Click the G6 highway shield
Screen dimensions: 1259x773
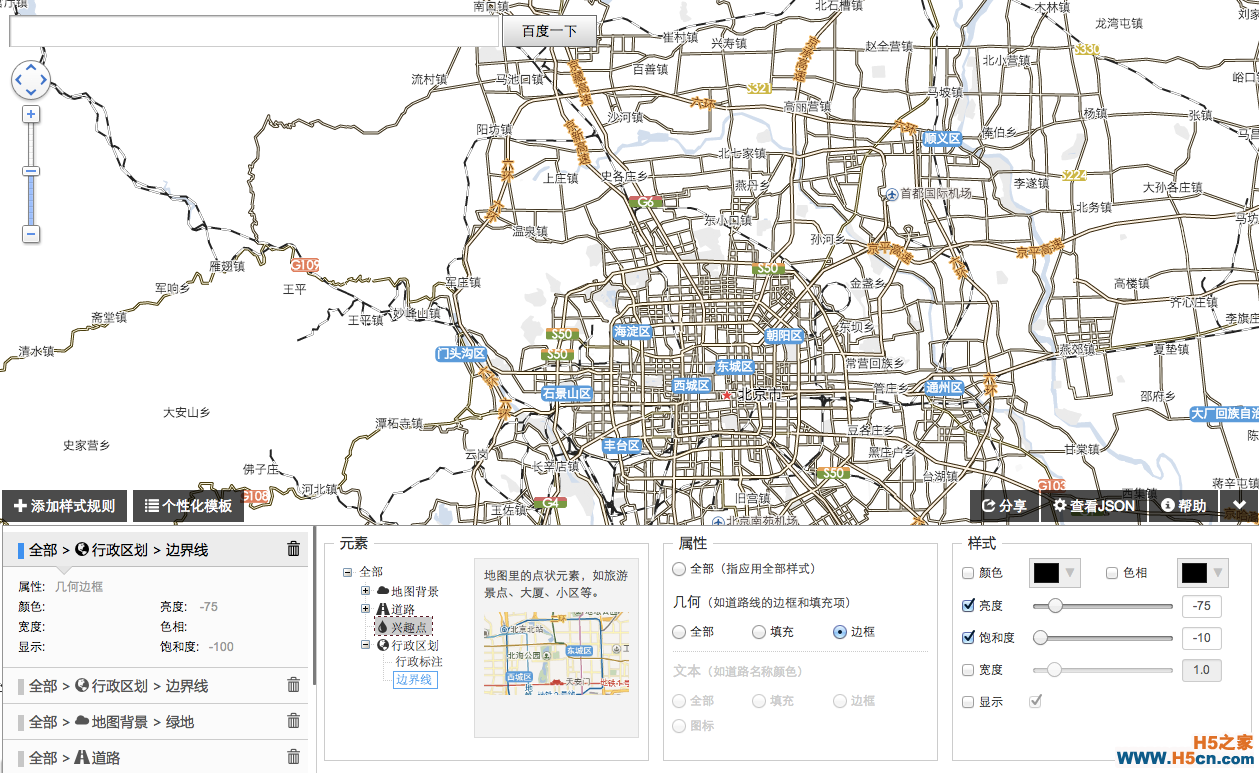tap(647, 202)
